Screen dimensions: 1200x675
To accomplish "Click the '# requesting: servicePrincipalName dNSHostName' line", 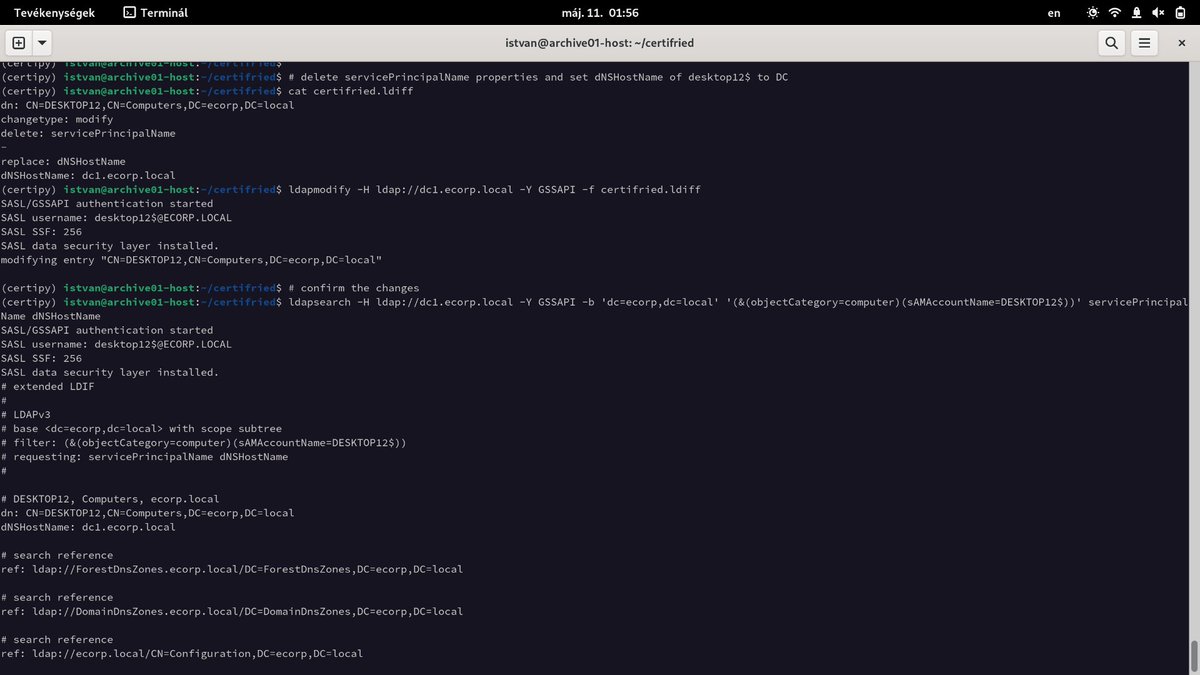I will tap(144, 456).
